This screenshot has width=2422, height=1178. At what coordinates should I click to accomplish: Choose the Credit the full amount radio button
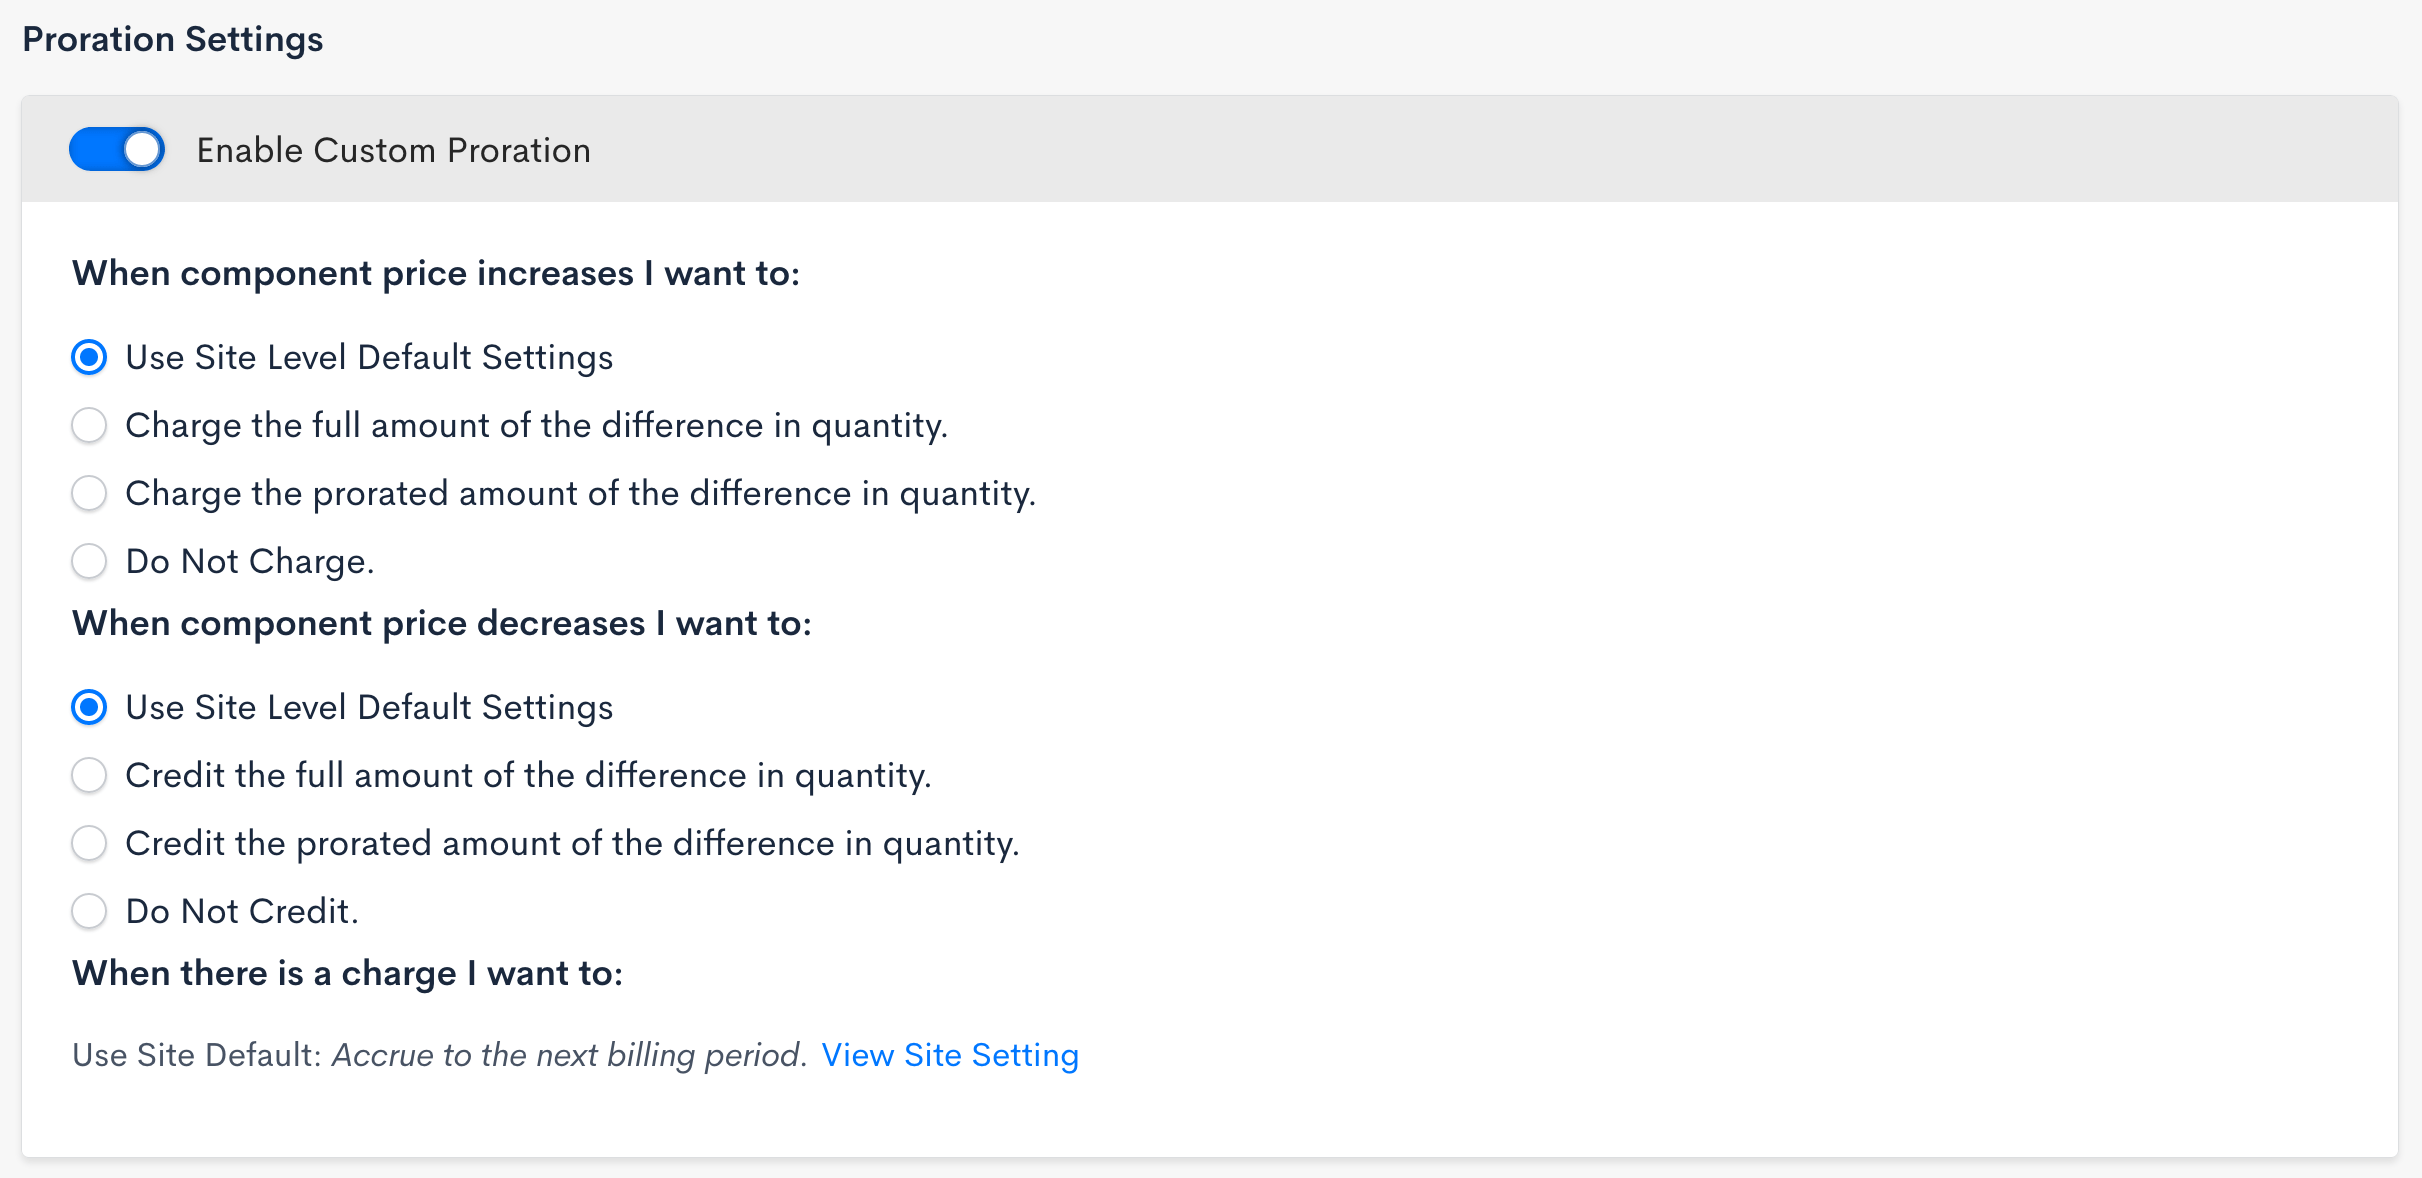89,775
